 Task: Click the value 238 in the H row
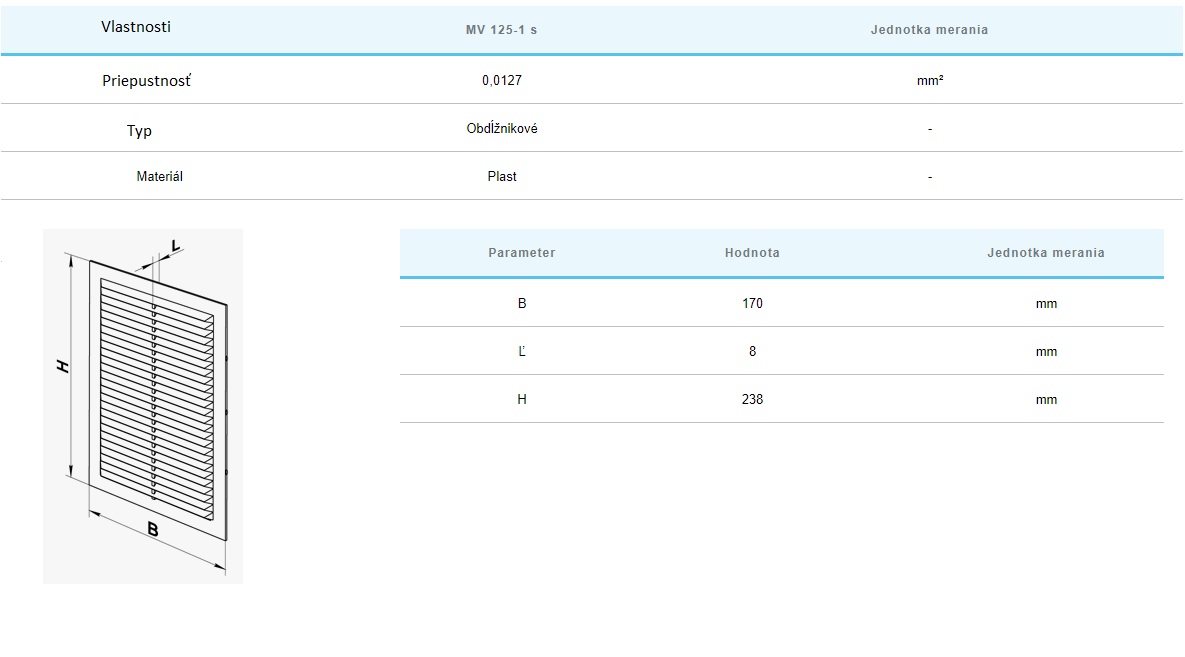[x=752, y=399]
